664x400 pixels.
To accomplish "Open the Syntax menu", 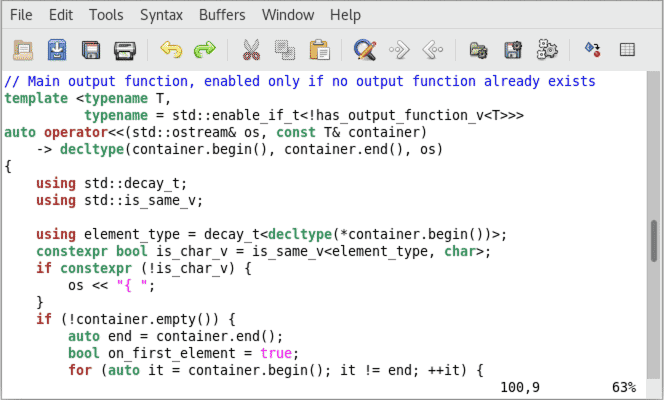I will coord(161,15).
